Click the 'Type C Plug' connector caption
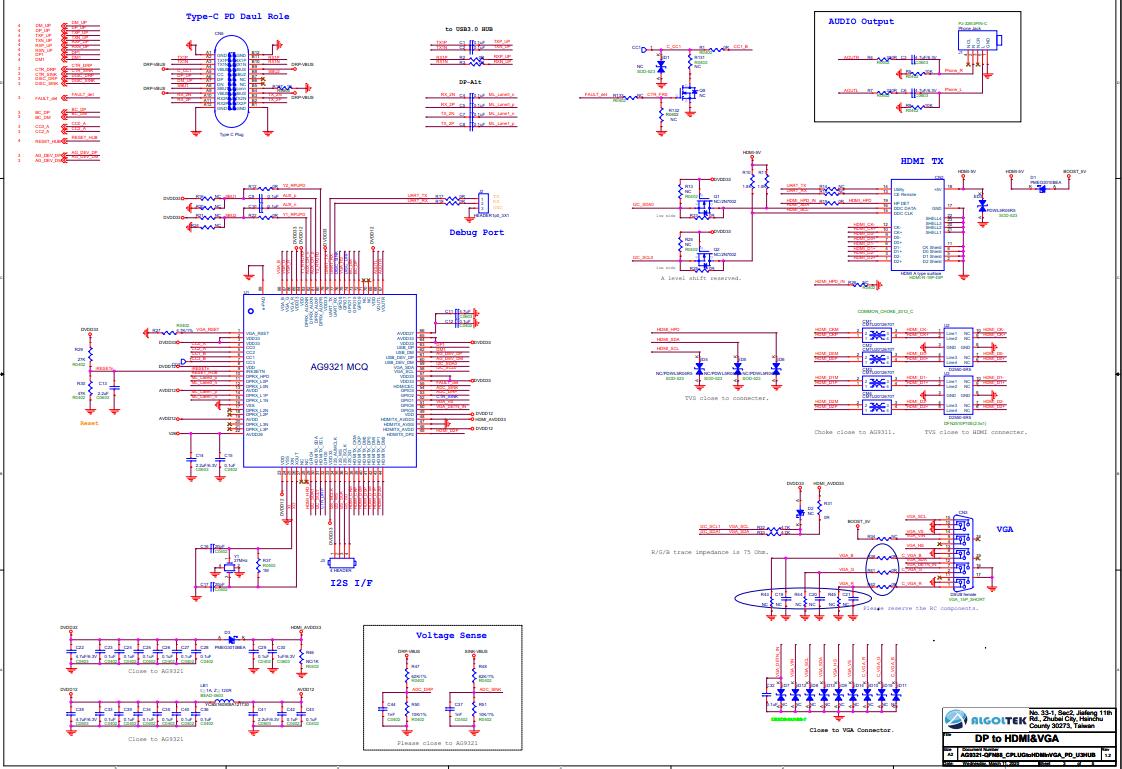This screenshot has width=1122, height=769. [231, 134]
